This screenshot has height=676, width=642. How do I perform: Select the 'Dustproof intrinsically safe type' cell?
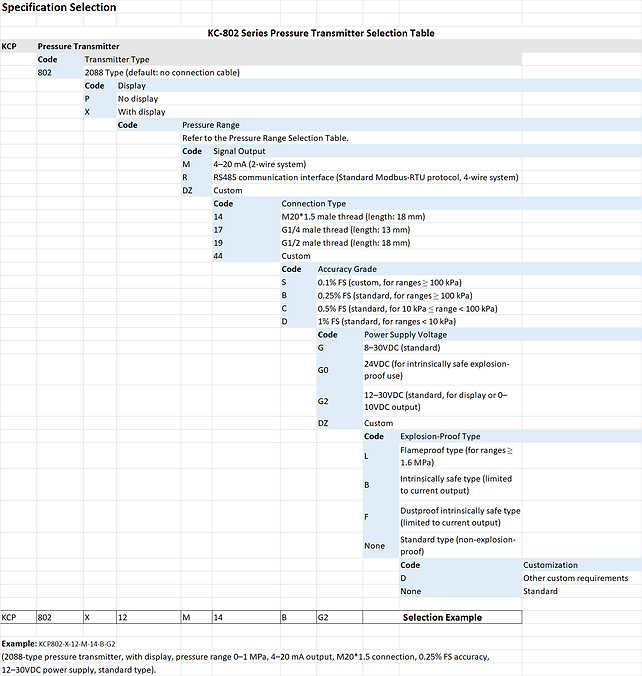click(x=460, y=516)
